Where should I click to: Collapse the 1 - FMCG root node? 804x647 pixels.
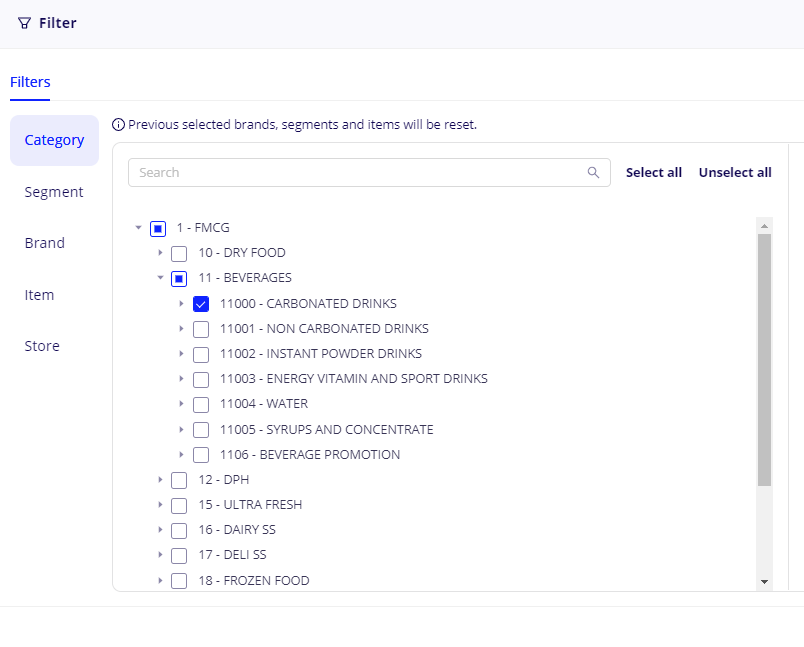(138, 228)
